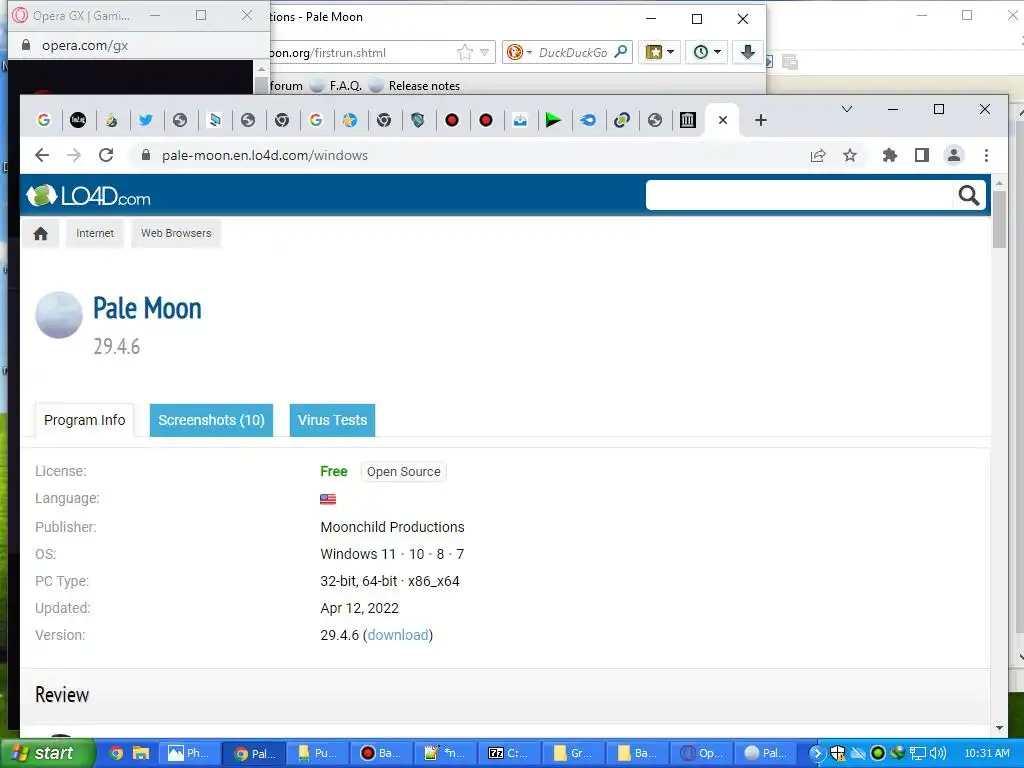Open Pale Moon bookmarks menu button
This screenshot has height=768, width=1024.
tap(660, 52)
